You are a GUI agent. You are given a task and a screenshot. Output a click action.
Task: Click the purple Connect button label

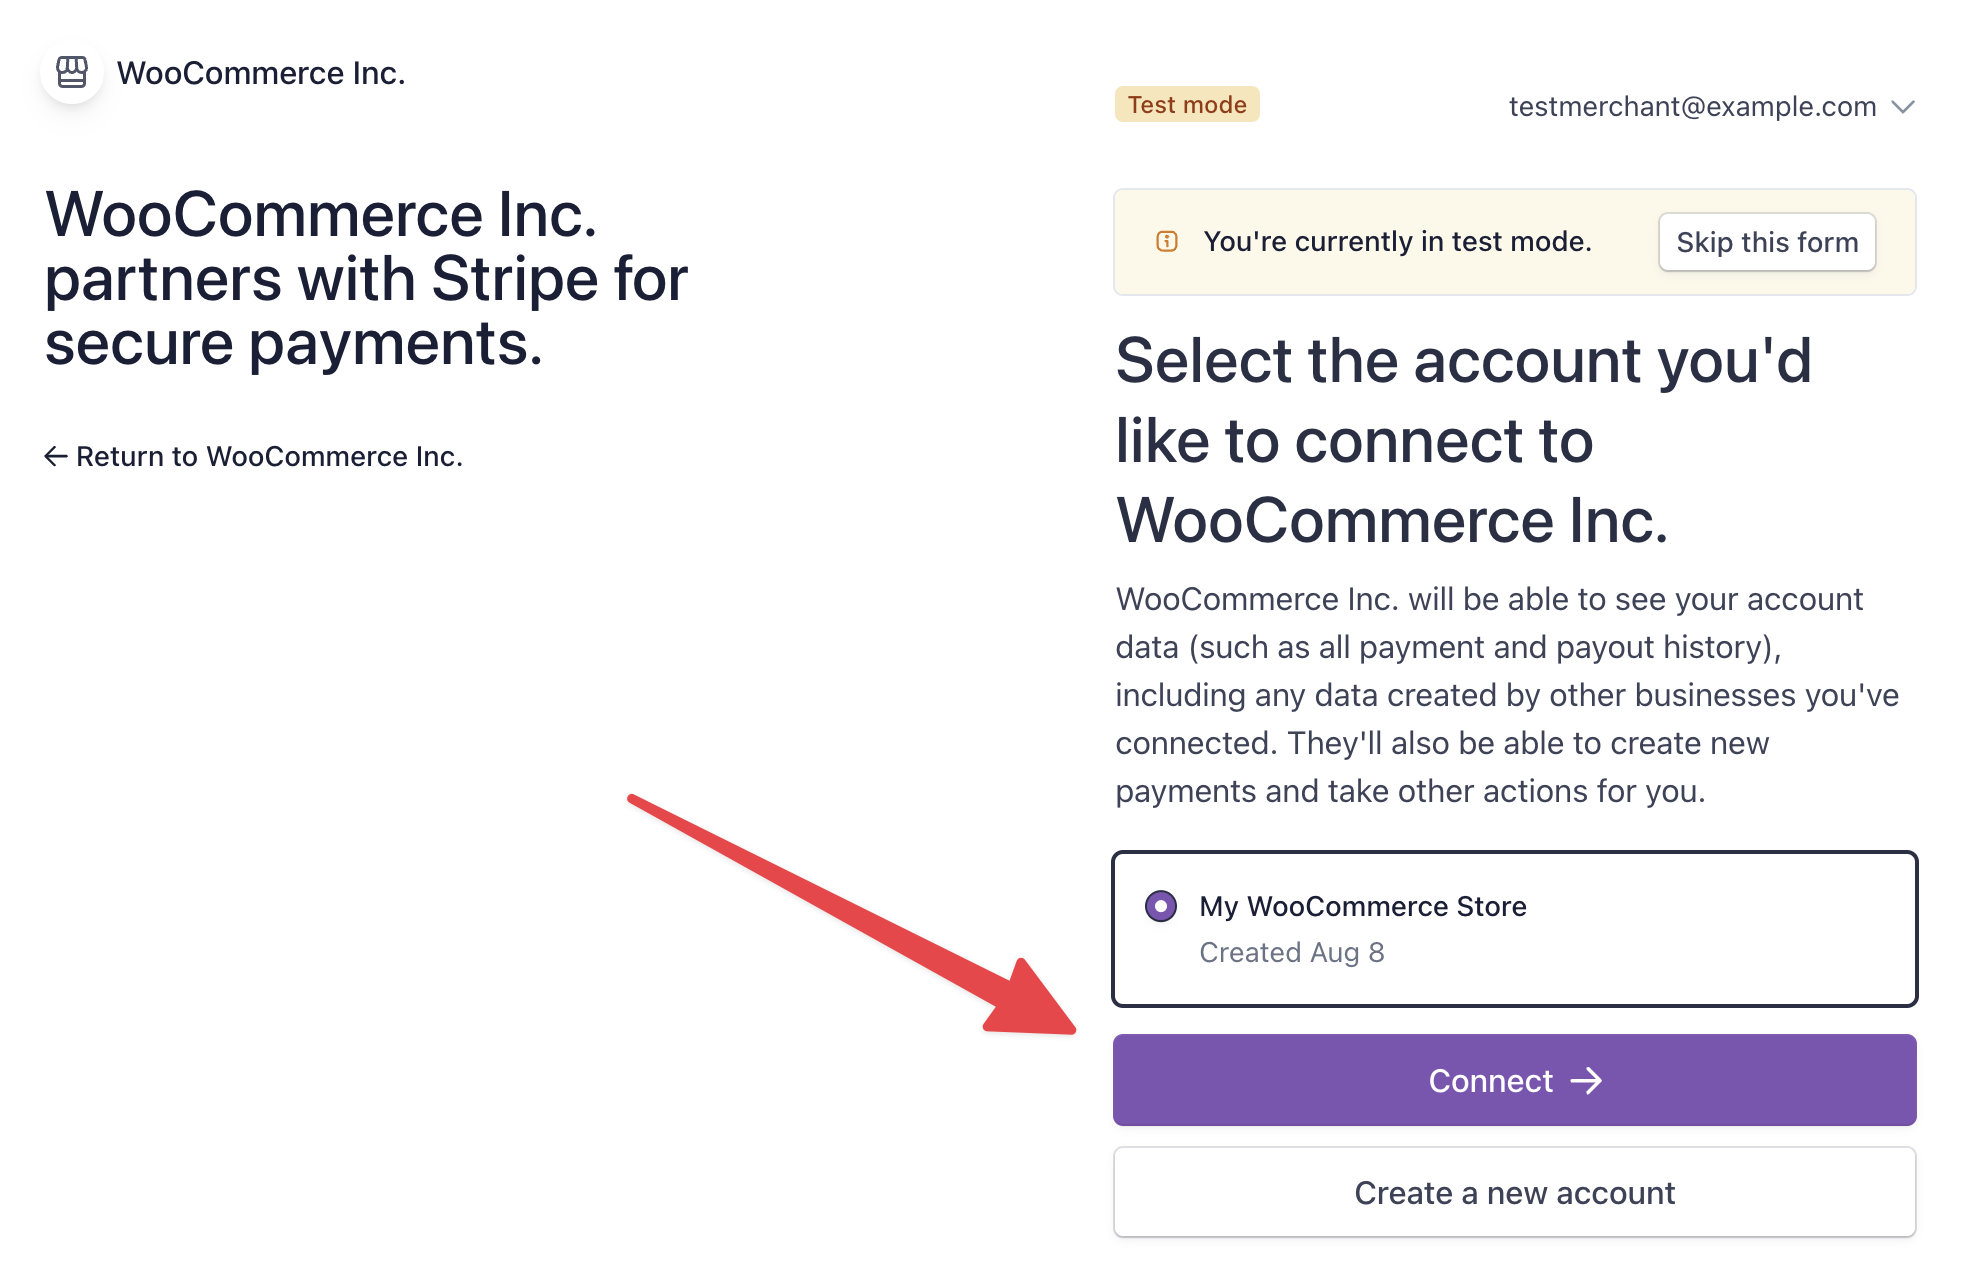click(x=1490, y=1081)
